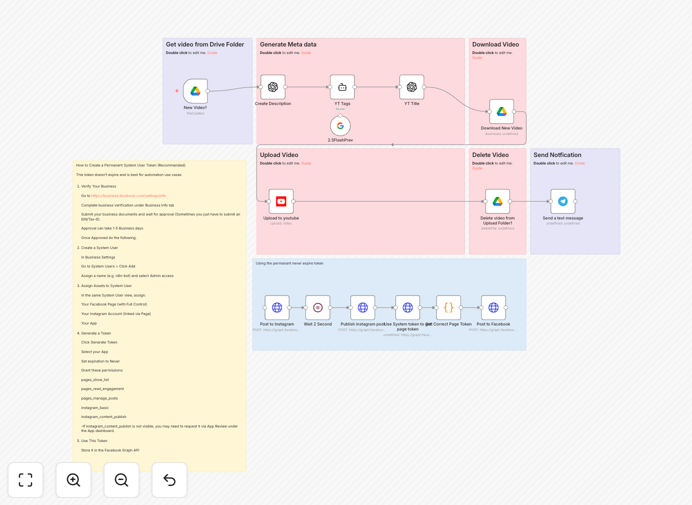Click '3. Assign Assets to System User' line

tap(104, 286)
